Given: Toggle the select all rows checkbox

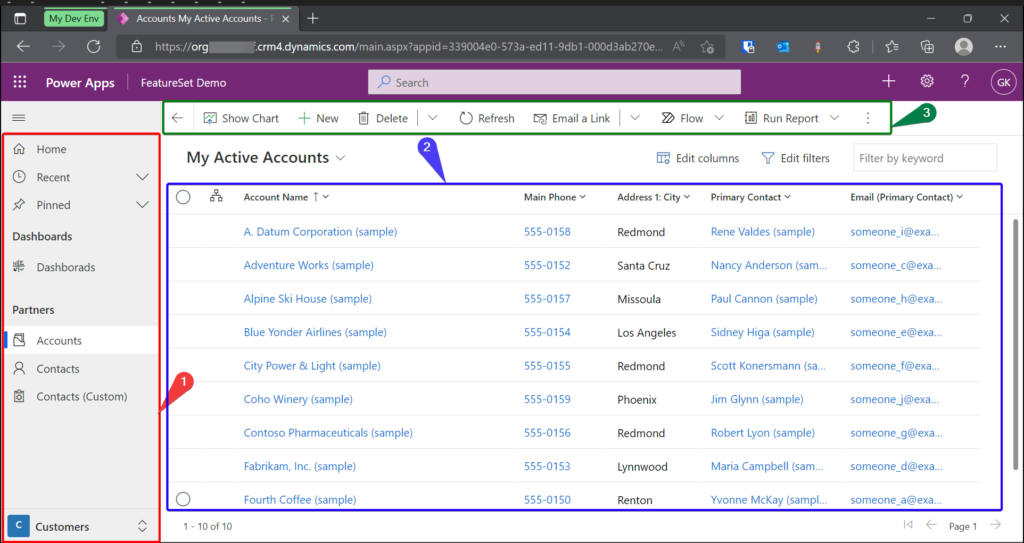Looking at the screenshot, I should [183, 197].
